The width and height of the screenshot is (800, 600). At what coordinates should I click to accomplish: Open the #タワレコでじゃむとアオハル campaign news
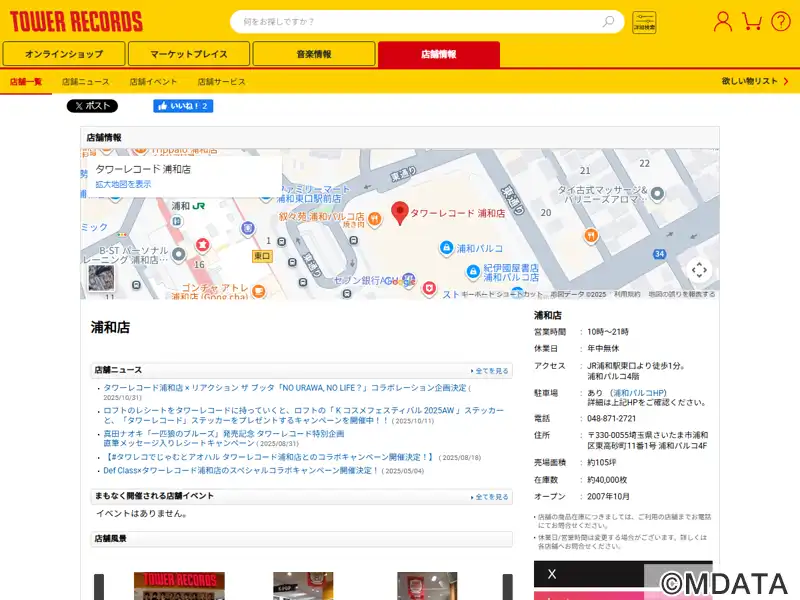[269, 457]
